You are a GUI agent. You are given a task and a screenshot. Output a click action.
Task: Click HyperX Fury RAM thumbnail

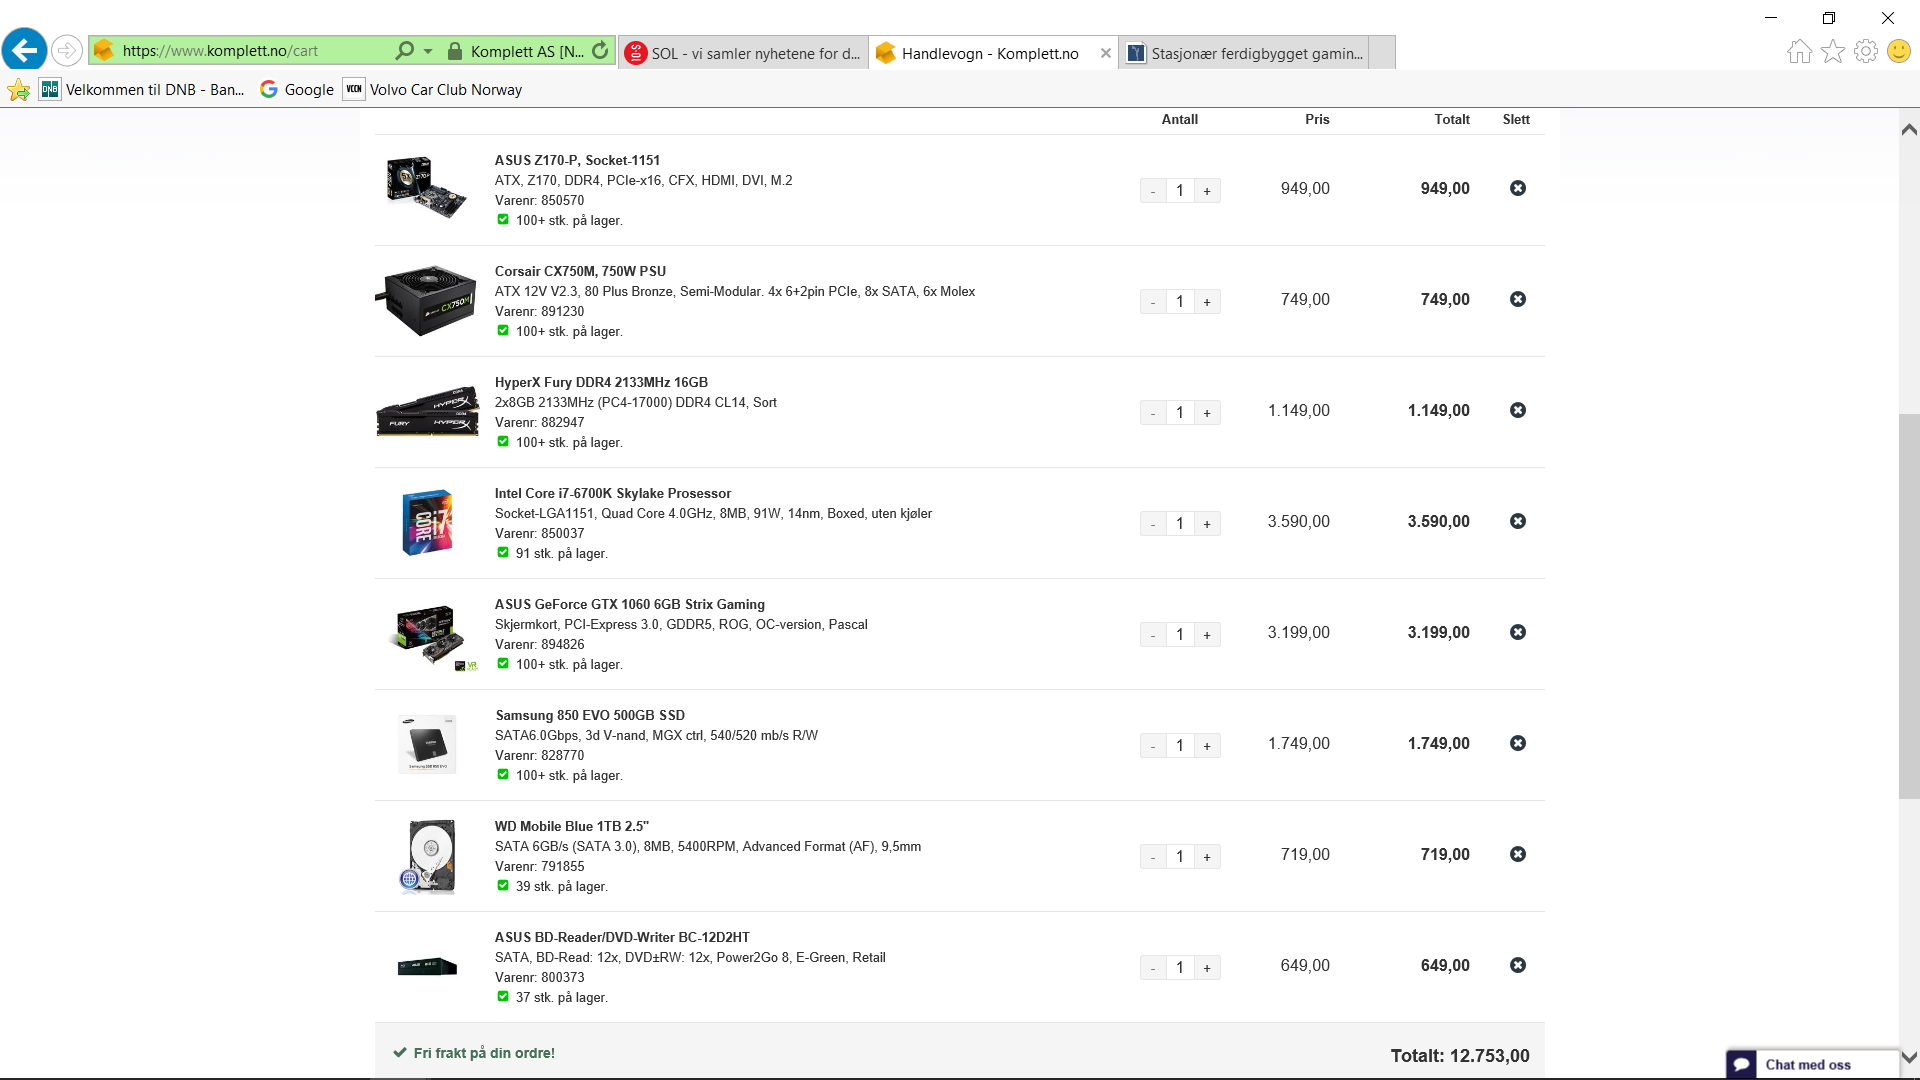pos(427,412)
